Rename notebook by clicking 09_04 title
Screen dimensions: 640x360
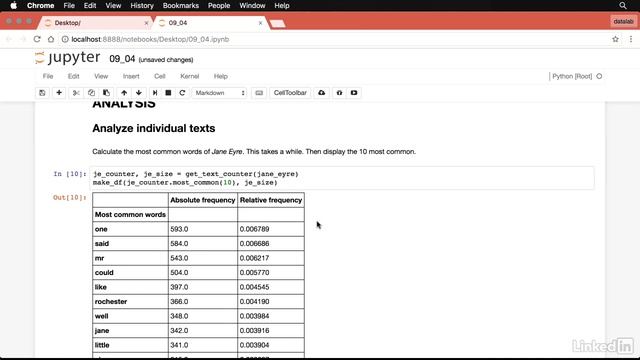tap(122, 59)
